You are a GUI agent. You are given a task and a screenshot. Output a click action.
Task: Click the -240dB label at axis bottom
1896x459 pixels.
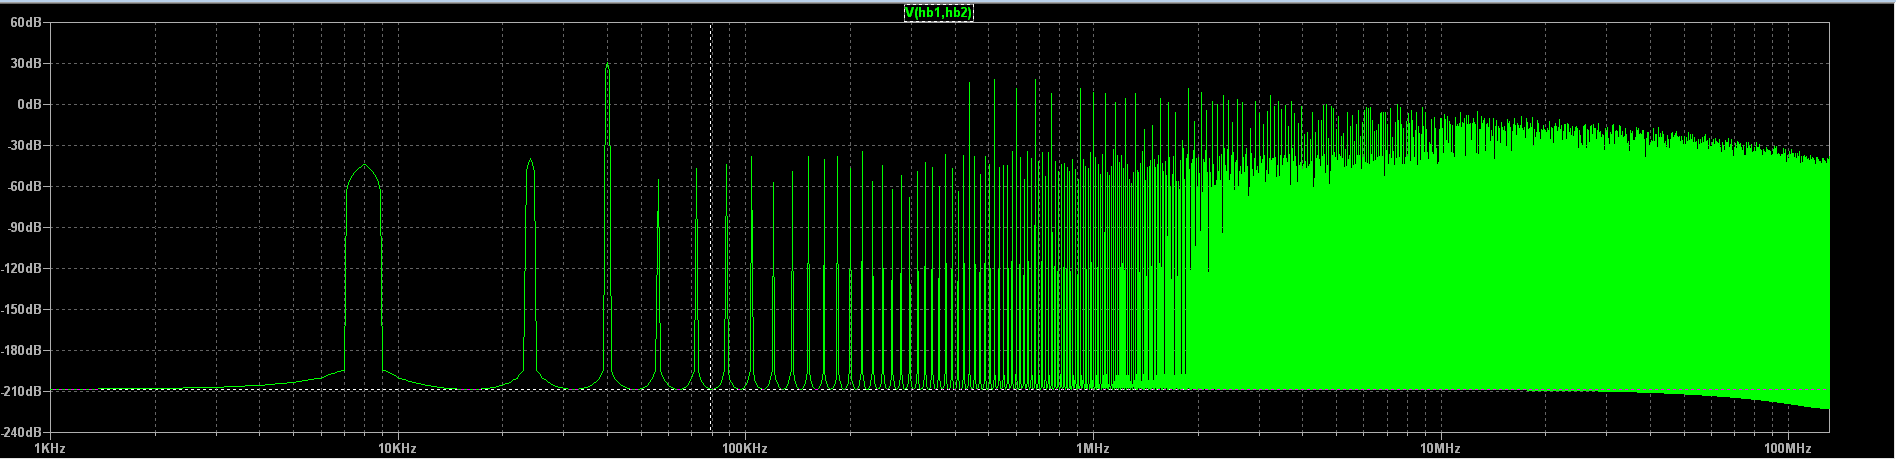pyautogui.click(x=22, y=432)
